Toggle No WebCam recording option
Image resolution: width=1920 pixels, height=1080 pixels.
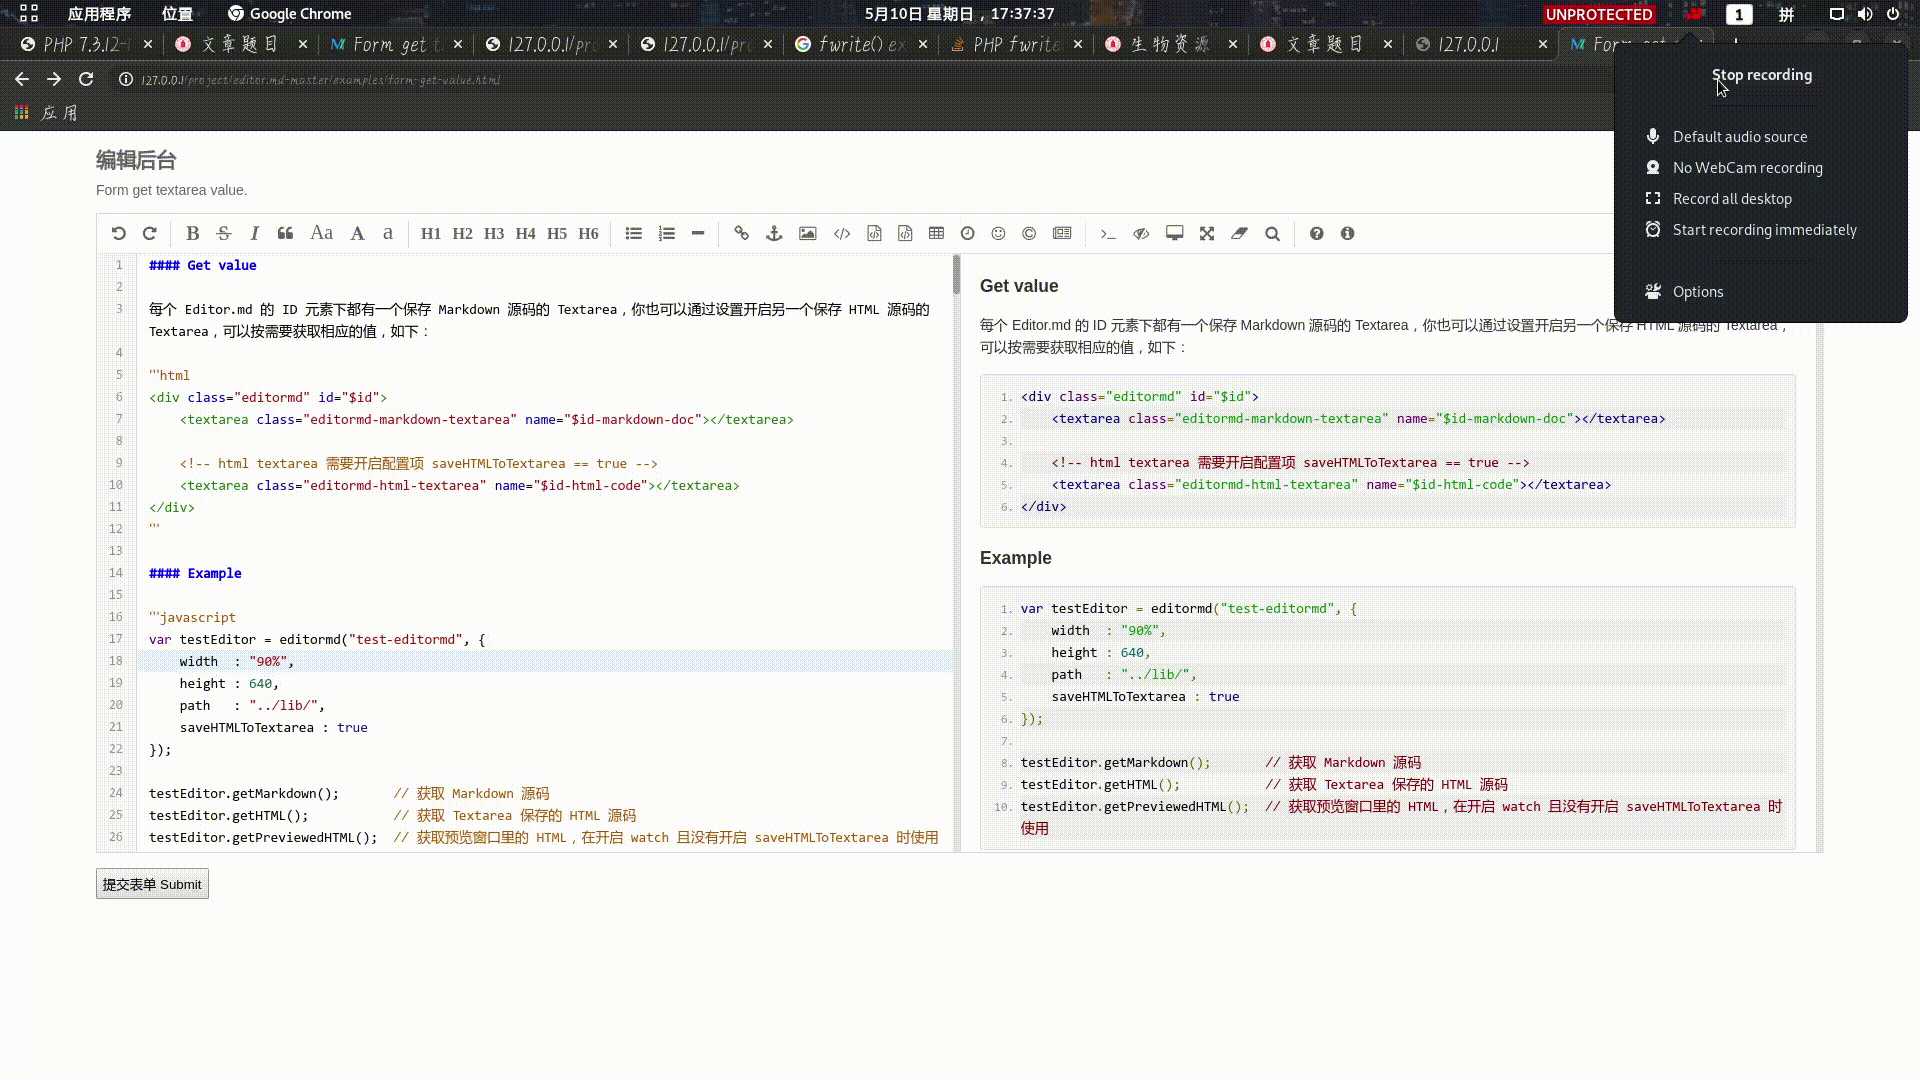point(1747,168)
